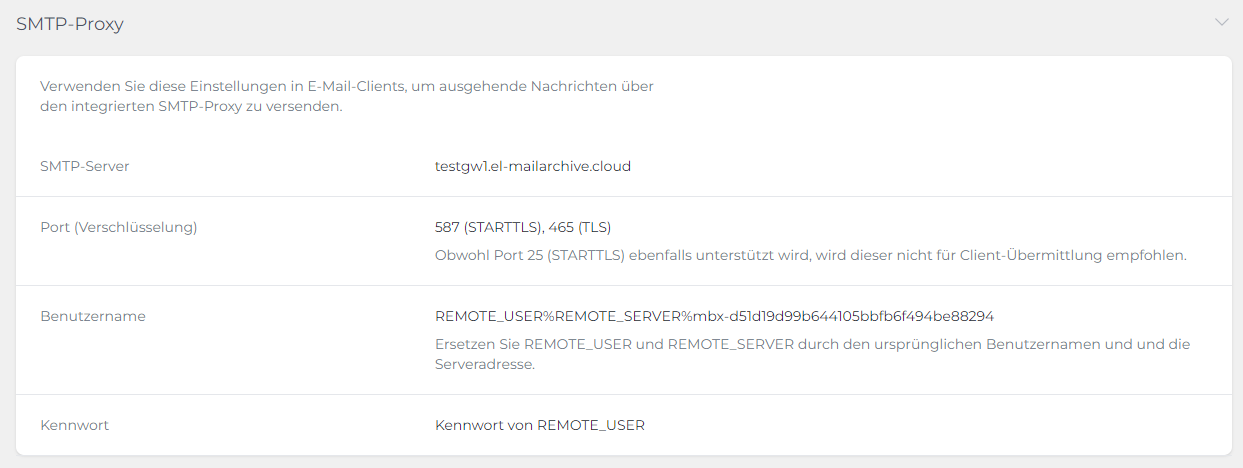The width and height of the screenshot is (1243, 468).
Task: Select the intro line mentioning E-Mail-Clients
Action: 346,86
